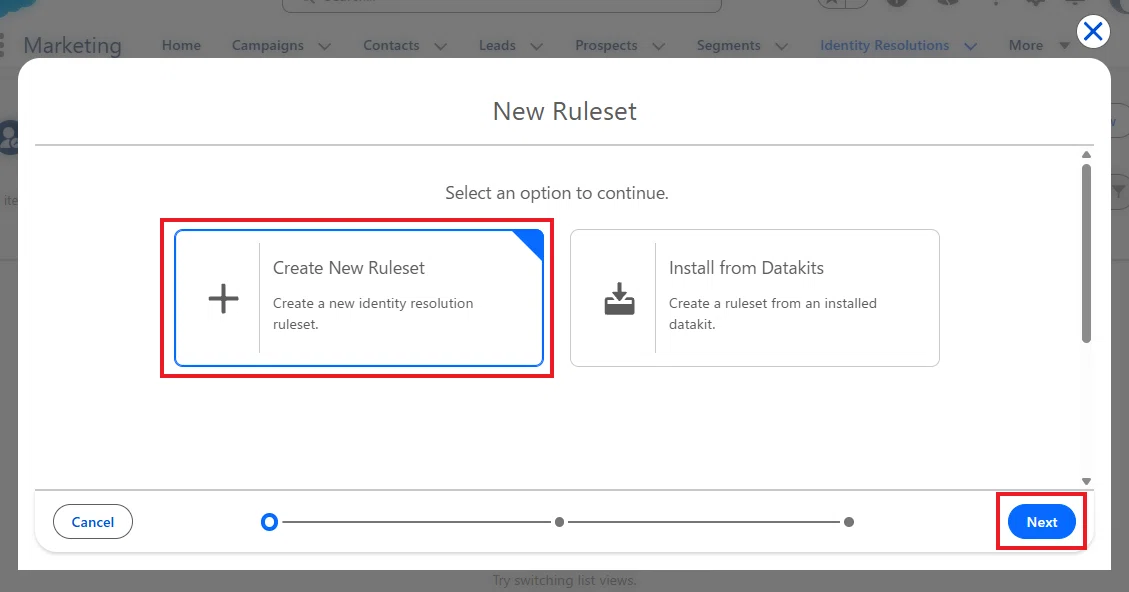This screenshot has width=1129, height=592.
Task: Expand the Campaigns tab dropdown chevron
Action: pyautogui.click(x=325, y=46)
